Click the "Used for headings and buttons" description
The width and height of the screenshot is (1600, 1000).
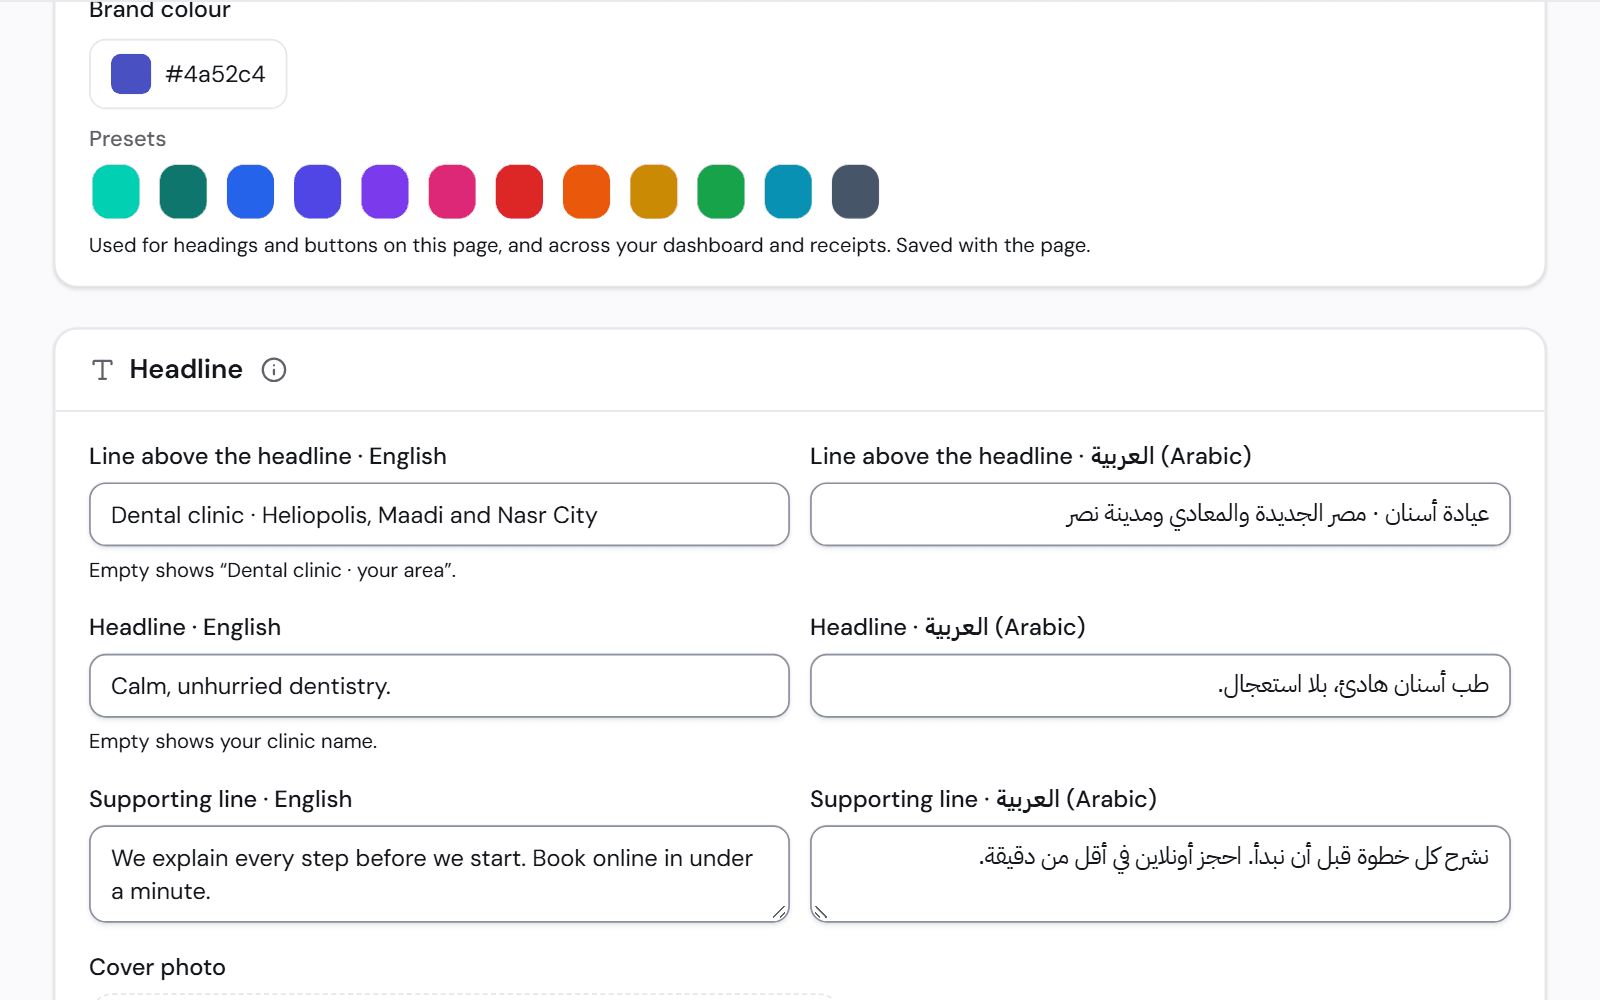[x=589, y=245]
